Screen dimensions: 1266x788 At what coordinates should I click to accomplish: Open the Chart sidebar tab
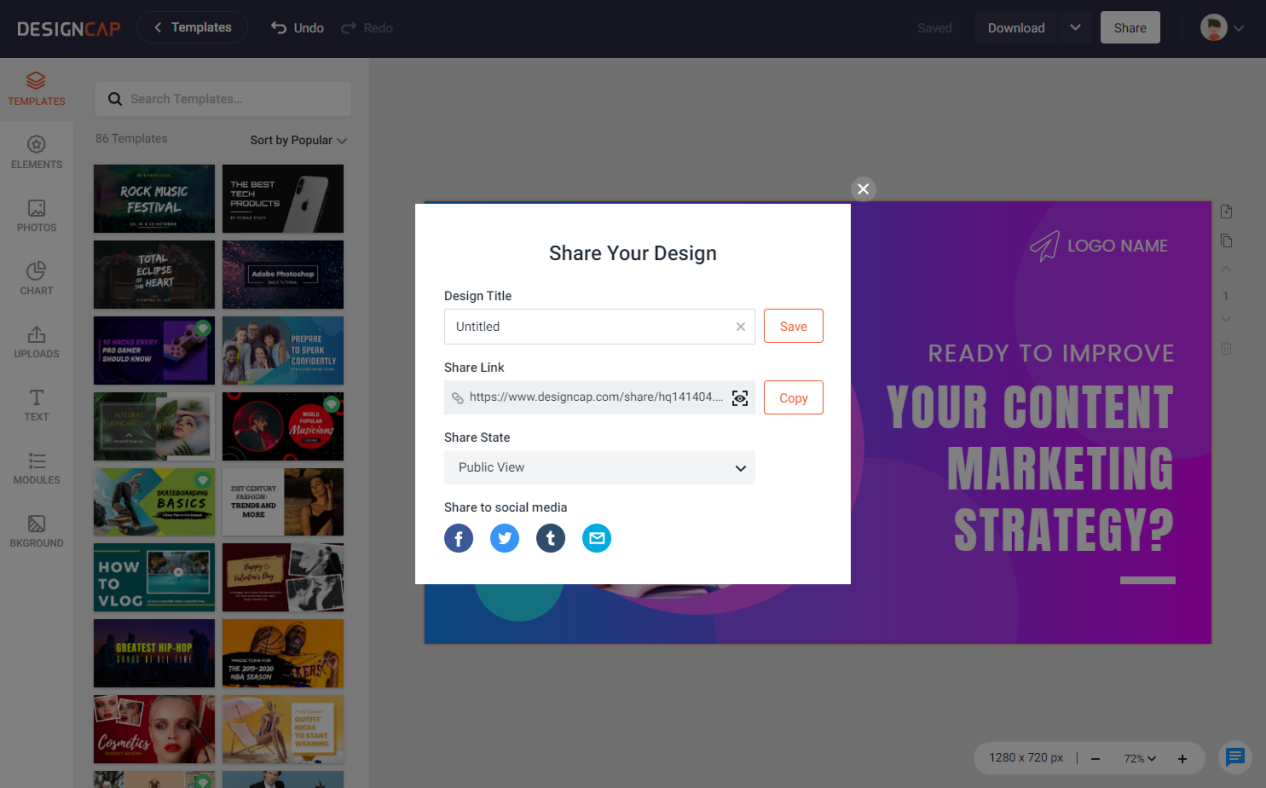pyautogui.click(x=36, y=278)
